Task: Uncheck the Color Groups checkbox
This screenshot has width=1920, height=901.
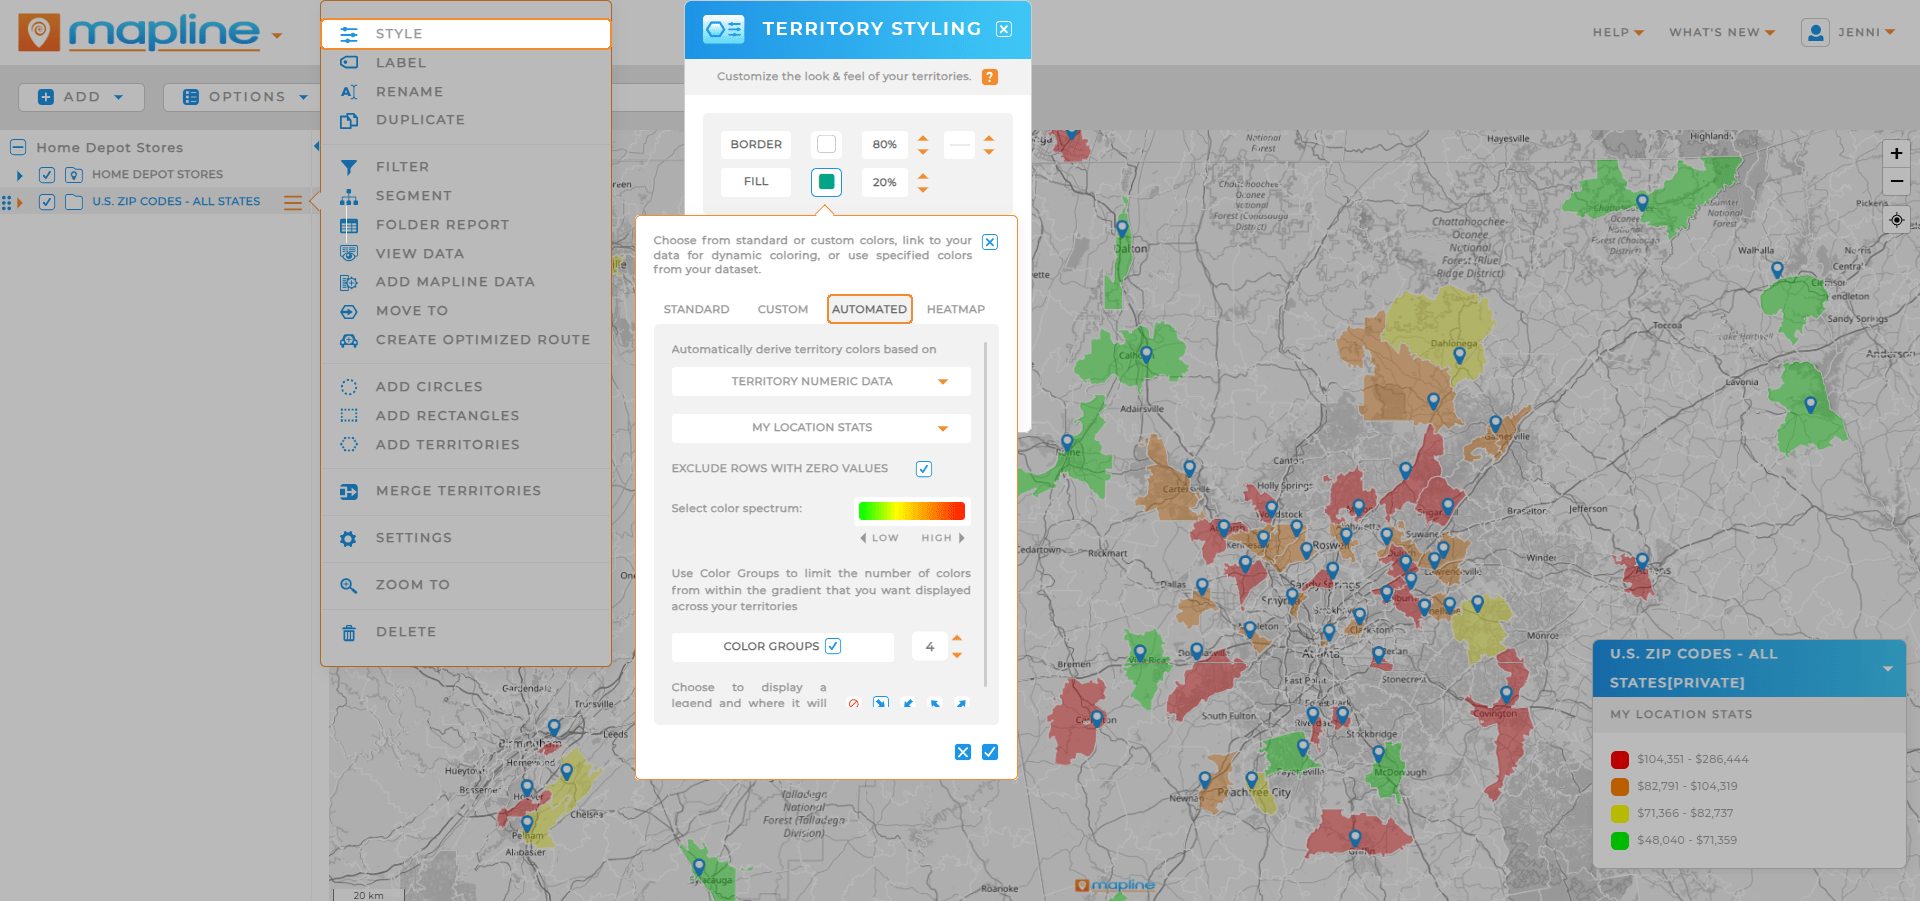Action: [x=833, y=646]
